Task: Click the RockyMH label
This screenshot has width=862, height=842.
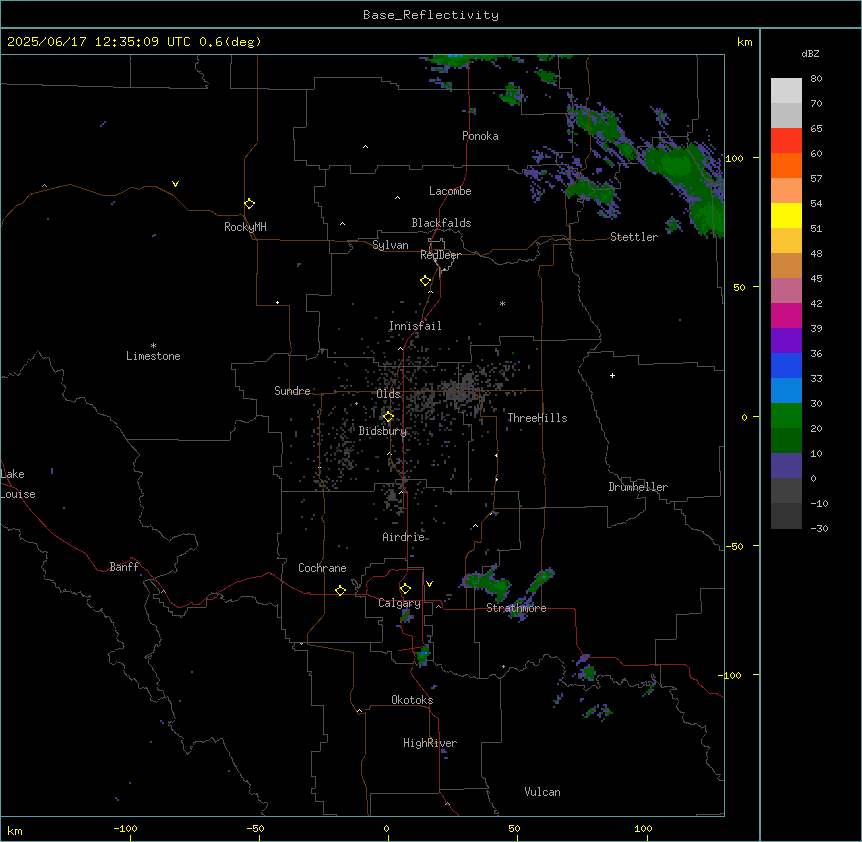Action: (245, 227)
